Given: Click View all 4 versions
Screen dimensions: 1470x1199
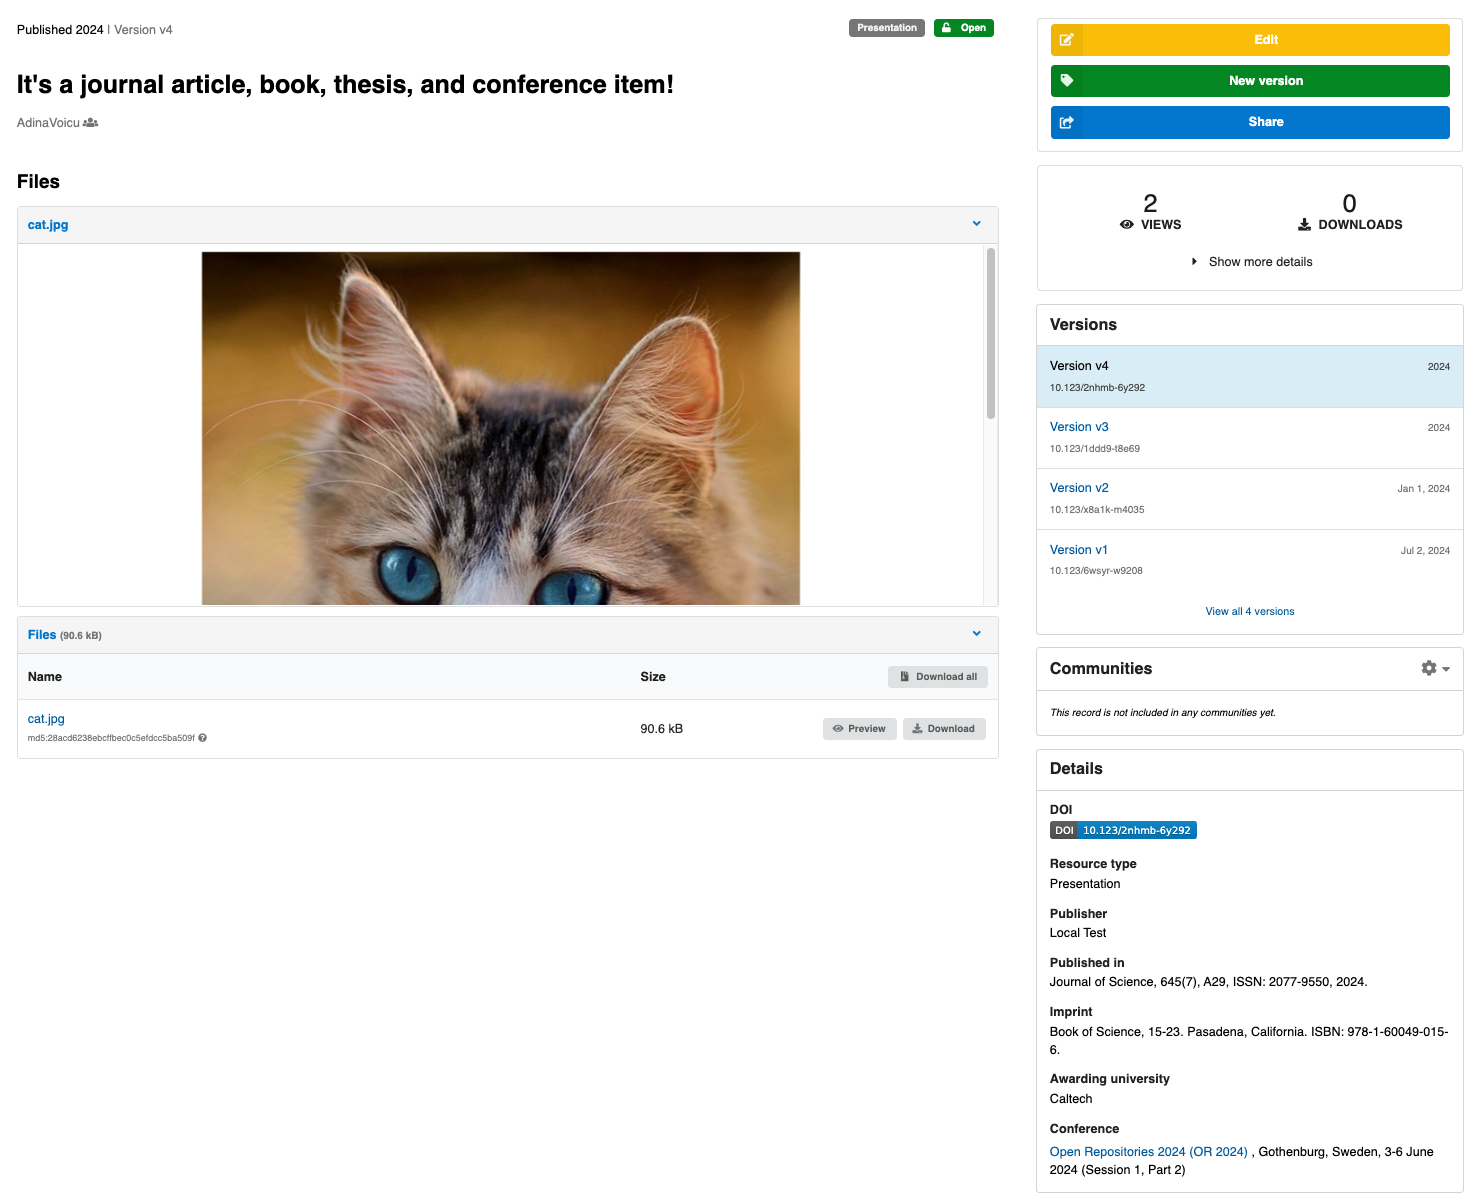Looking at the screenshot, I should click(1250, 611).
